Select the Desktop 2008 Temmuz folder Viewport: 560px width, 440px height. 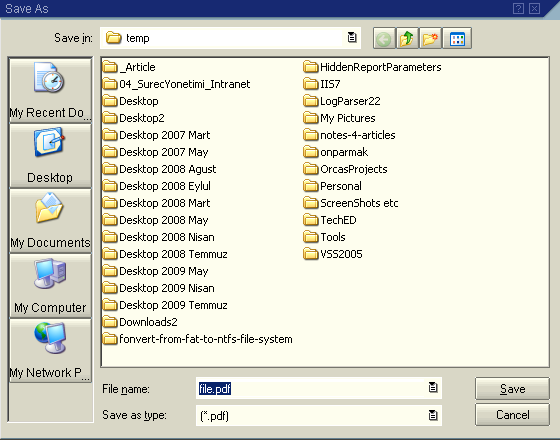(x=165, y=254)
